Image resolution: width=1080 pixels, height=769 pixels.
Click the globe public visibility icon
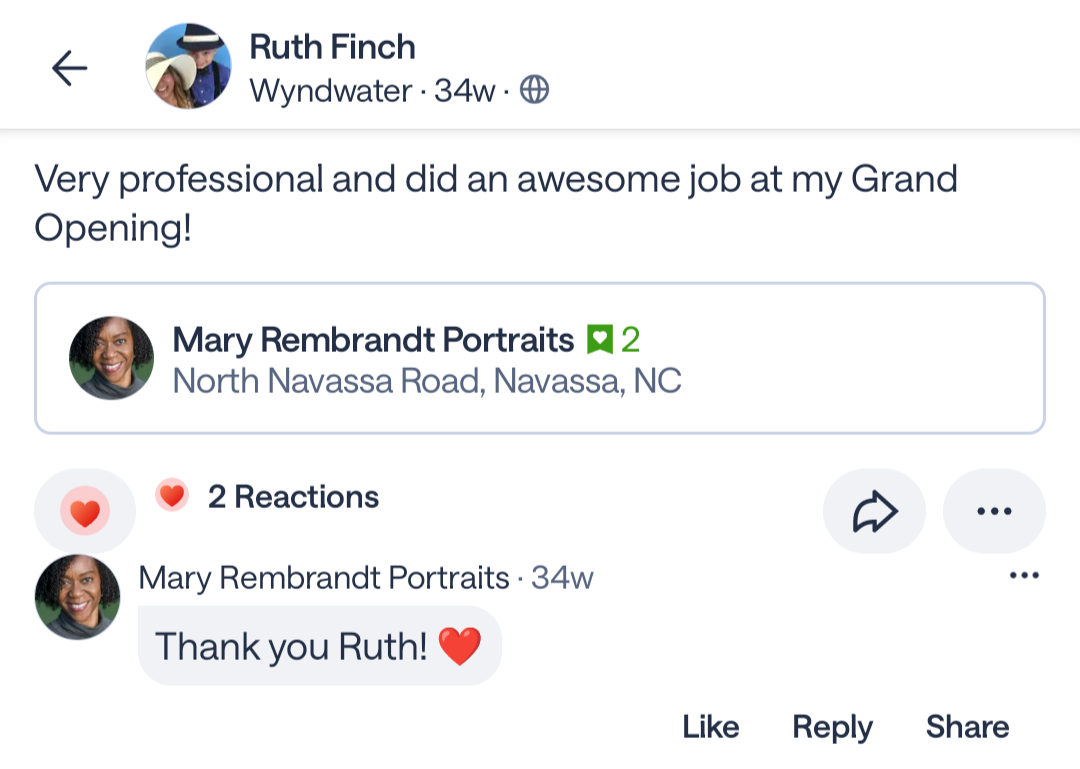(535, 91)
